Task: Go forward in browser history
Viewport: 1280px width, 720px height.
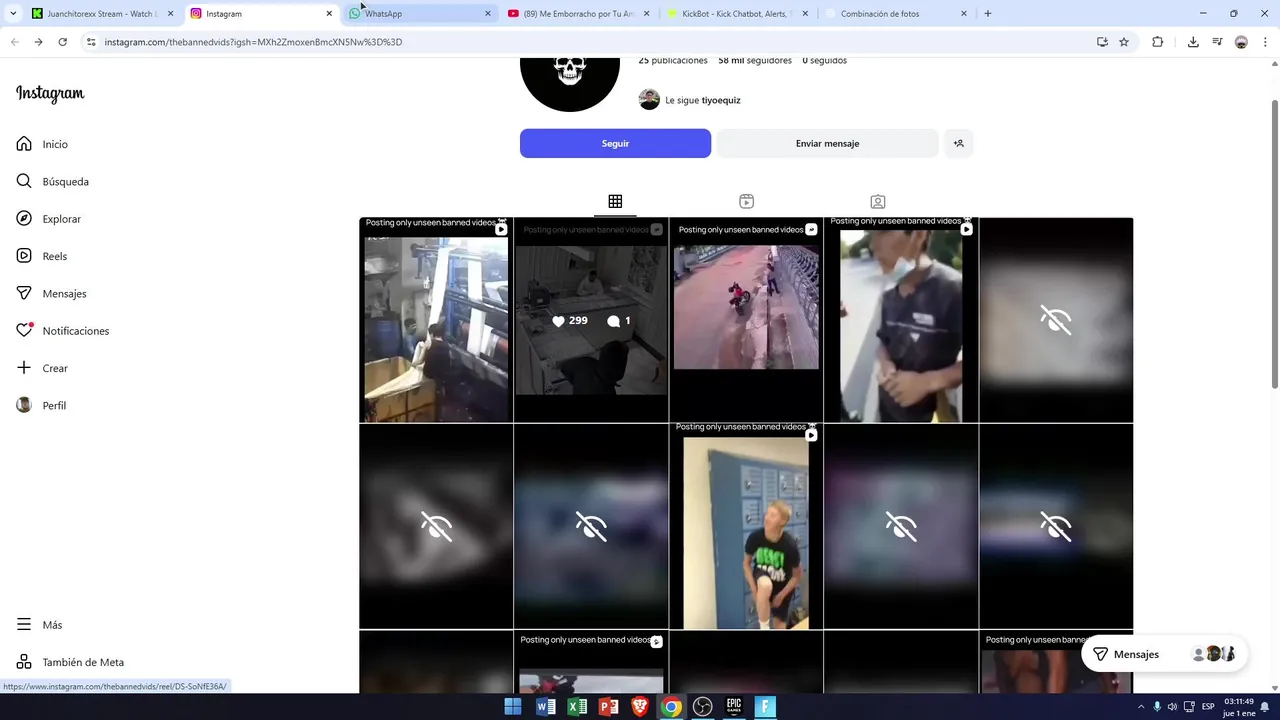Action: click(x=38, y=42)
